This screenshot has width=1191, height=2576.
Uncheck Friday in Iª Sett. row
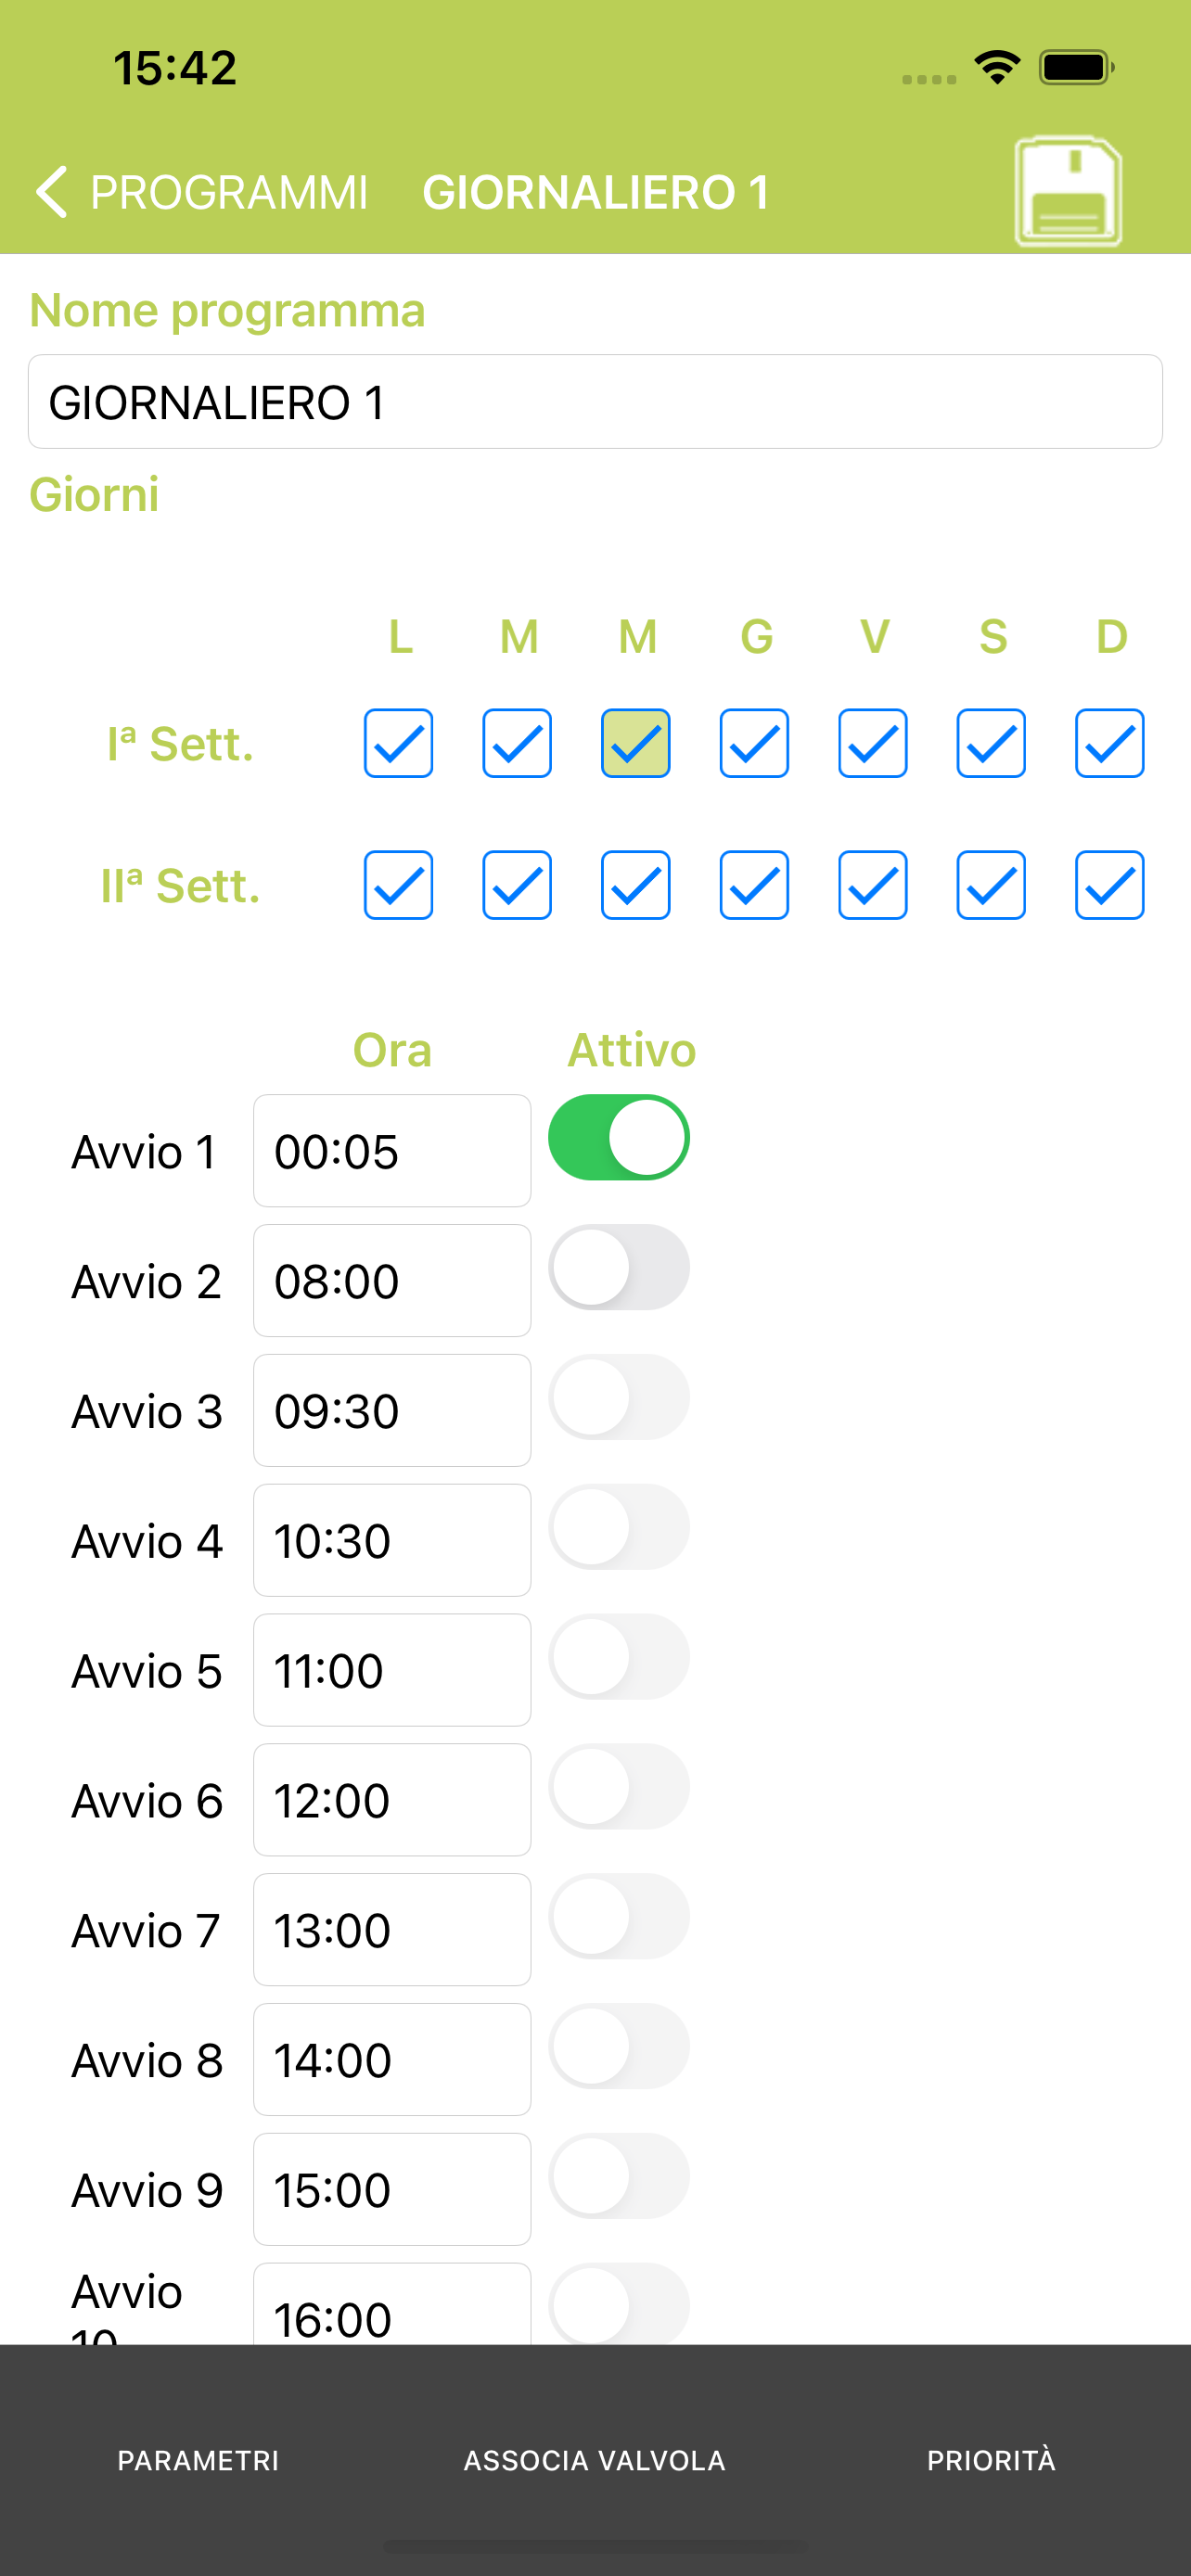tap(872, 743)
